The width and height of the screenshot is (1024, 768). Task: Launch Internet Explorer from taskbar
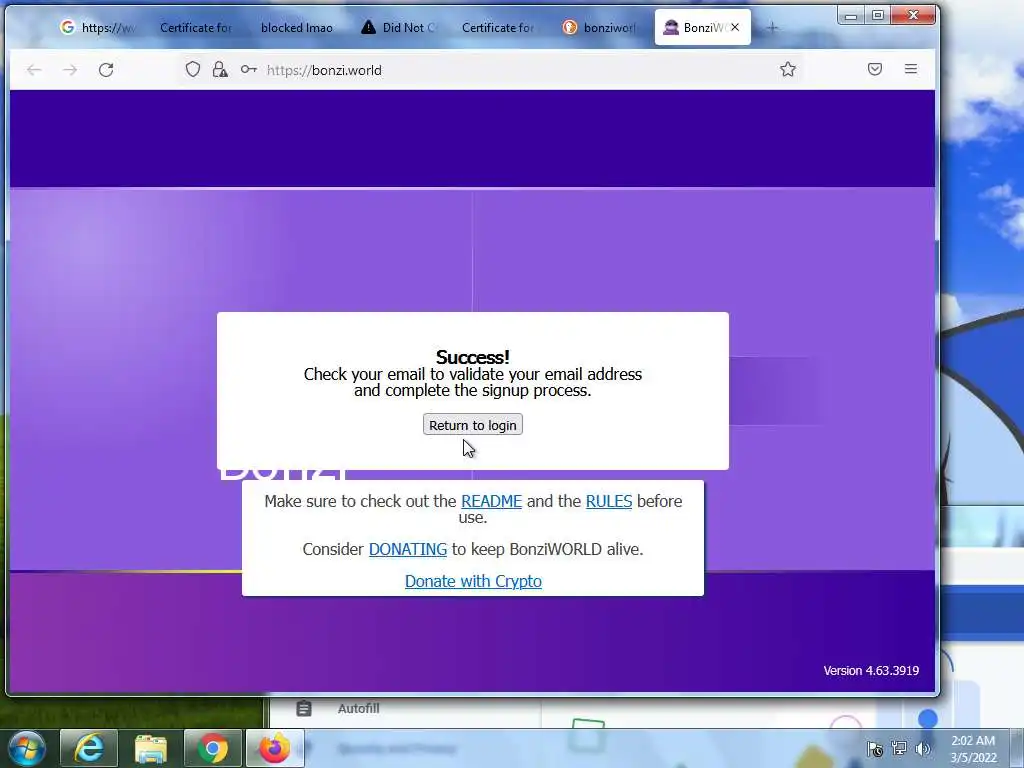pyautogui.click(x=89, y=748)
